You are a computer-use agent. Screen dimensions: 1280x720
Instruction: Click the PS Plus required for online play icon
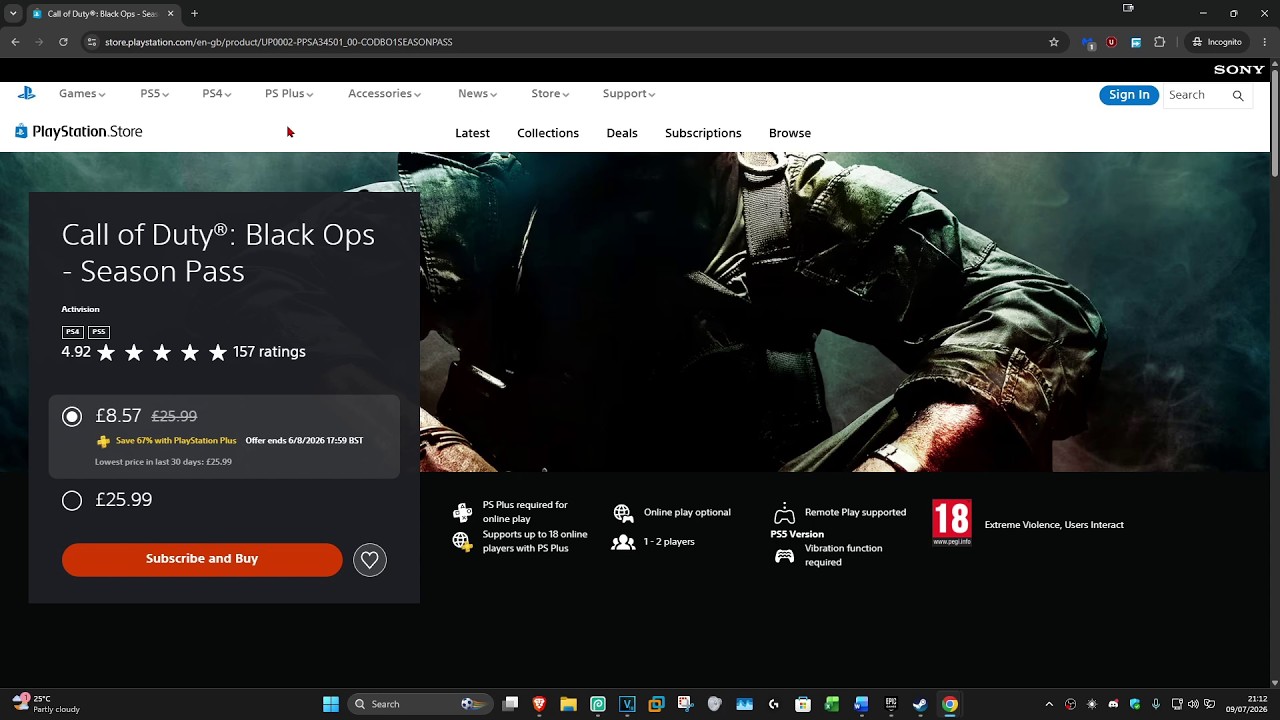click(462, 513)
